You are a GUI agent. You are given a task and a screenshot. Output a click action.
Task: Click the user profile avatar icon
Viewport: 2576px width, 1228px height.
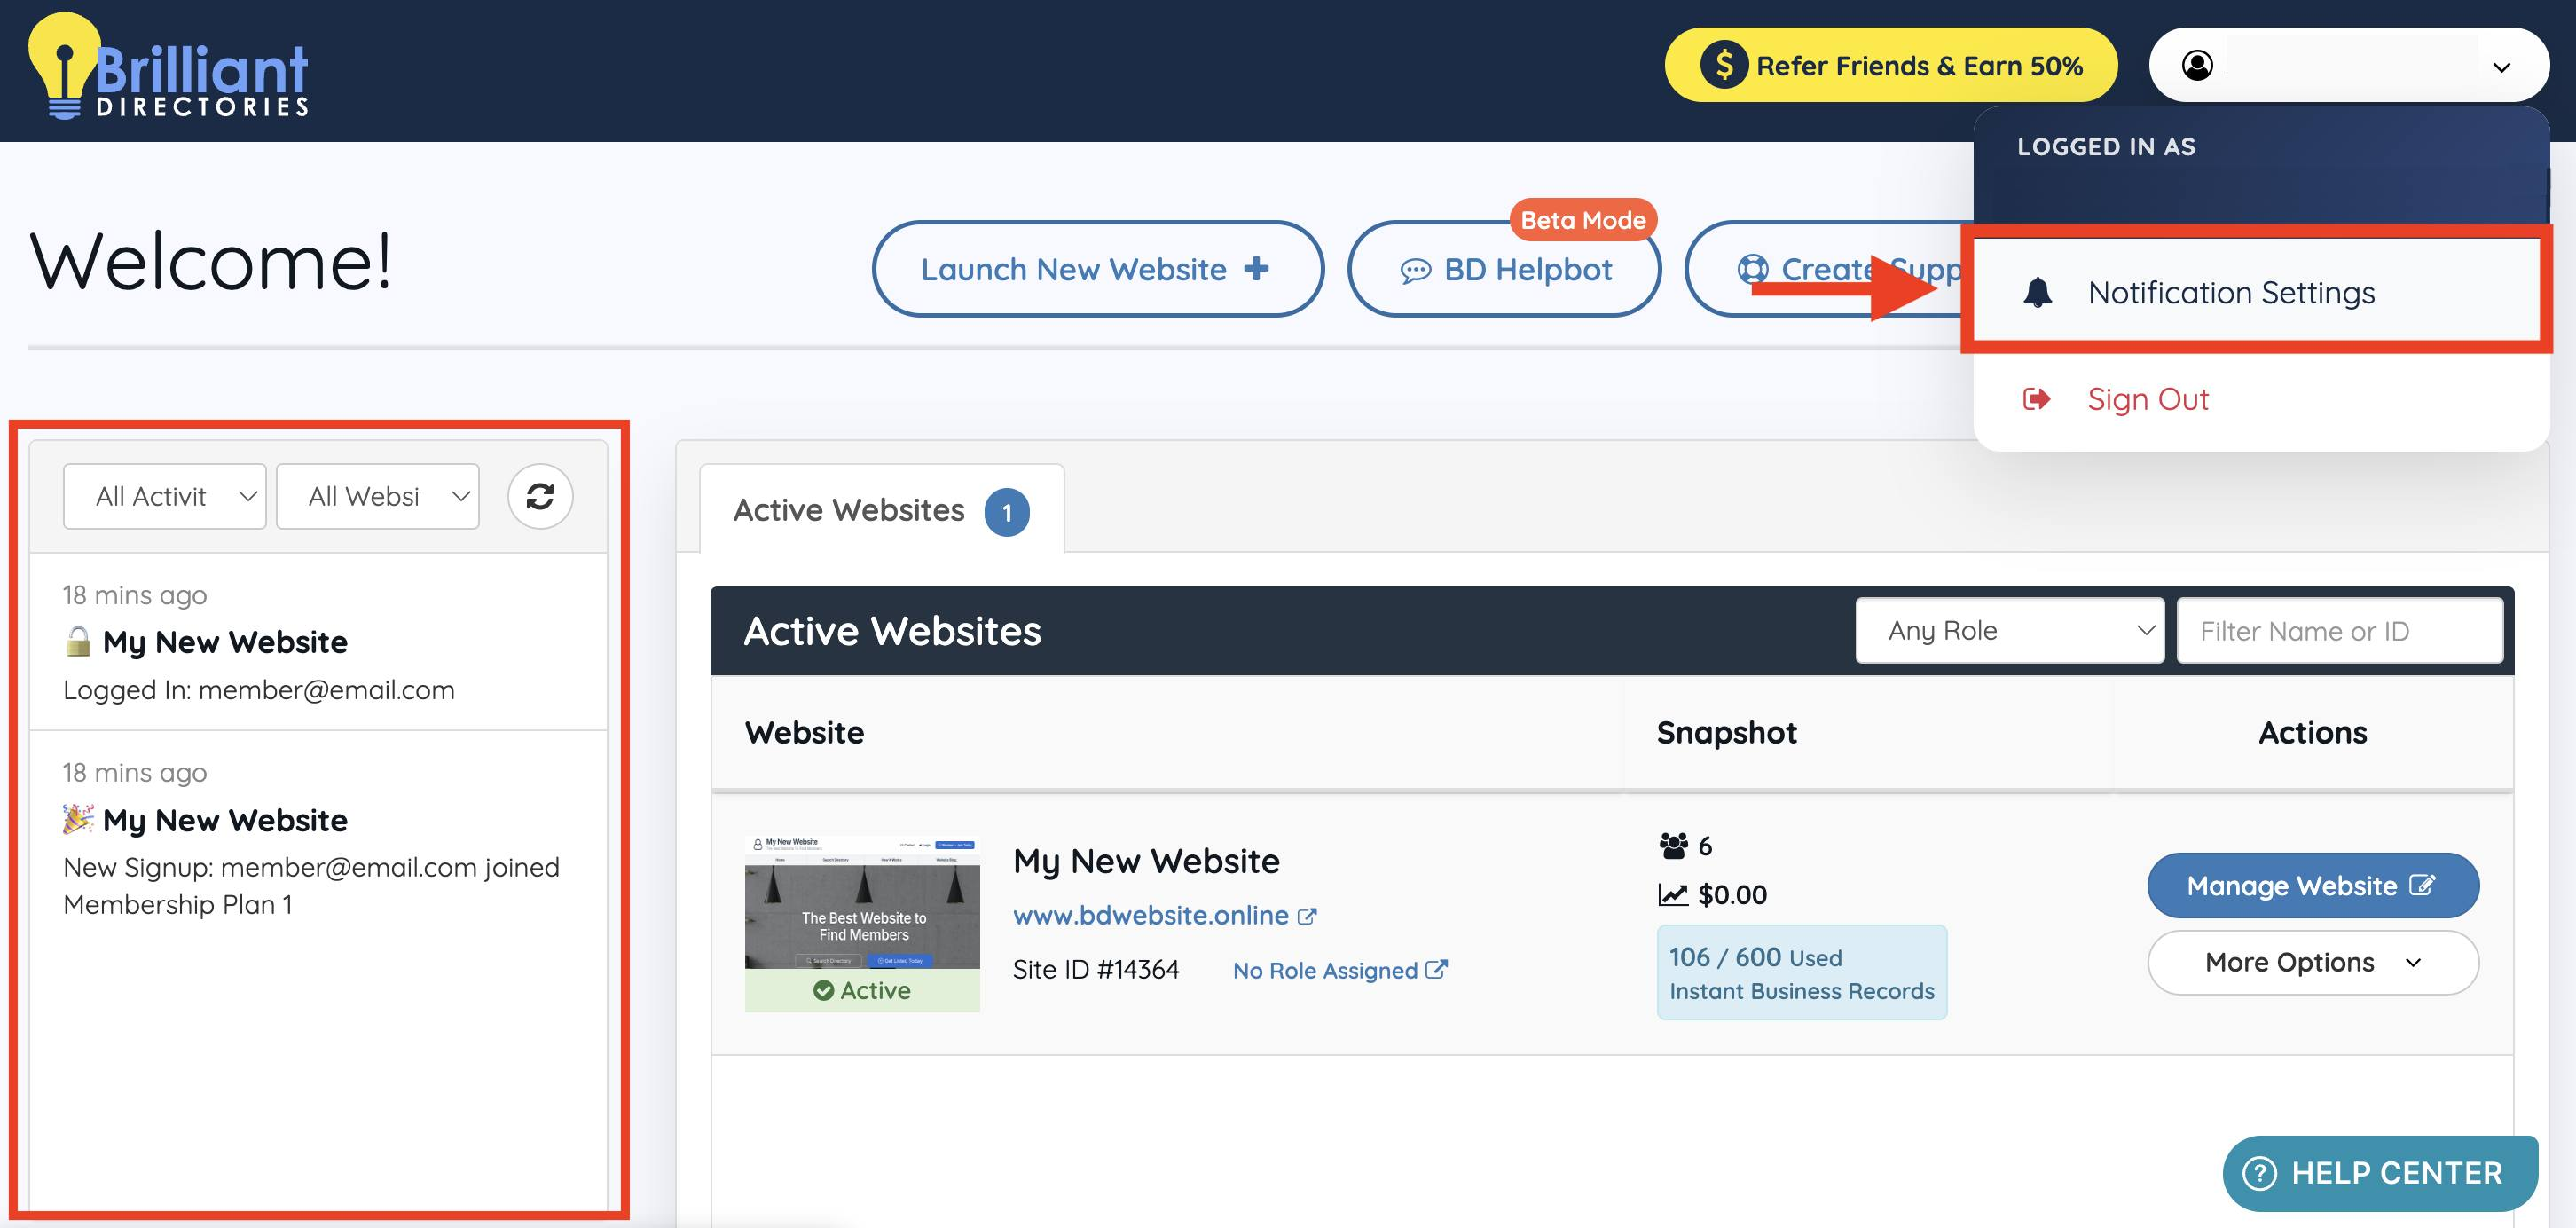tap(2197, 65)
